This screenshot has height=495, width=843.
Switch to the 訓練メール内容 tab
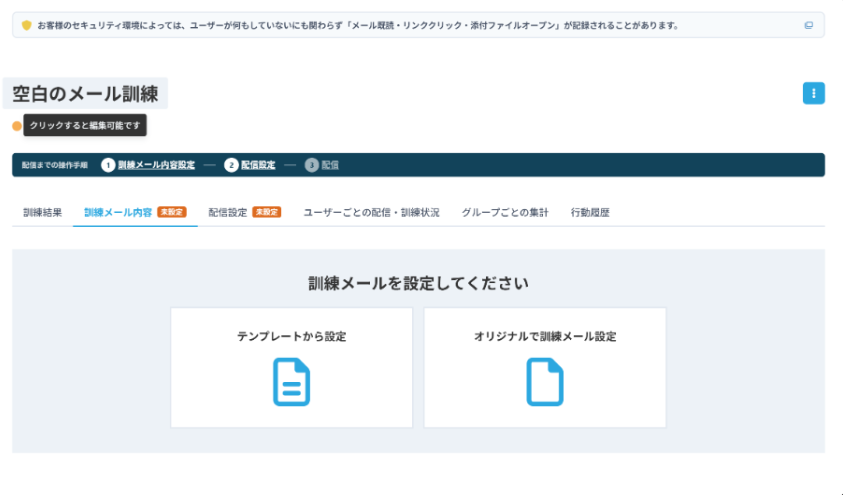[135, 212]
